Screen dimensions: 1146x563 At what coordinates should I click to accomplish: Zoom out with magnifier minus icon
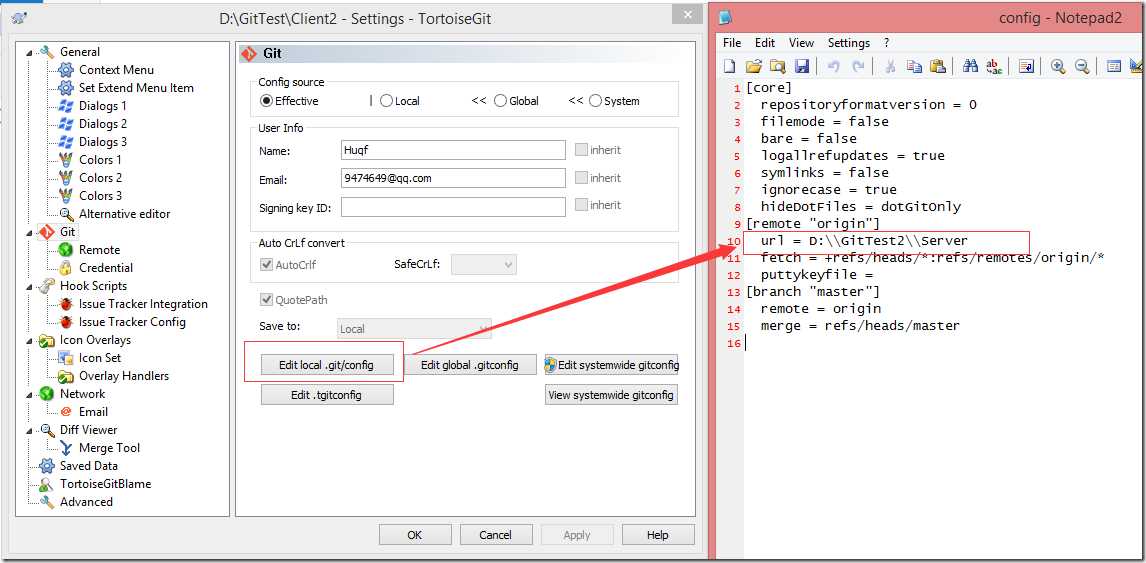pos(1082,67)
